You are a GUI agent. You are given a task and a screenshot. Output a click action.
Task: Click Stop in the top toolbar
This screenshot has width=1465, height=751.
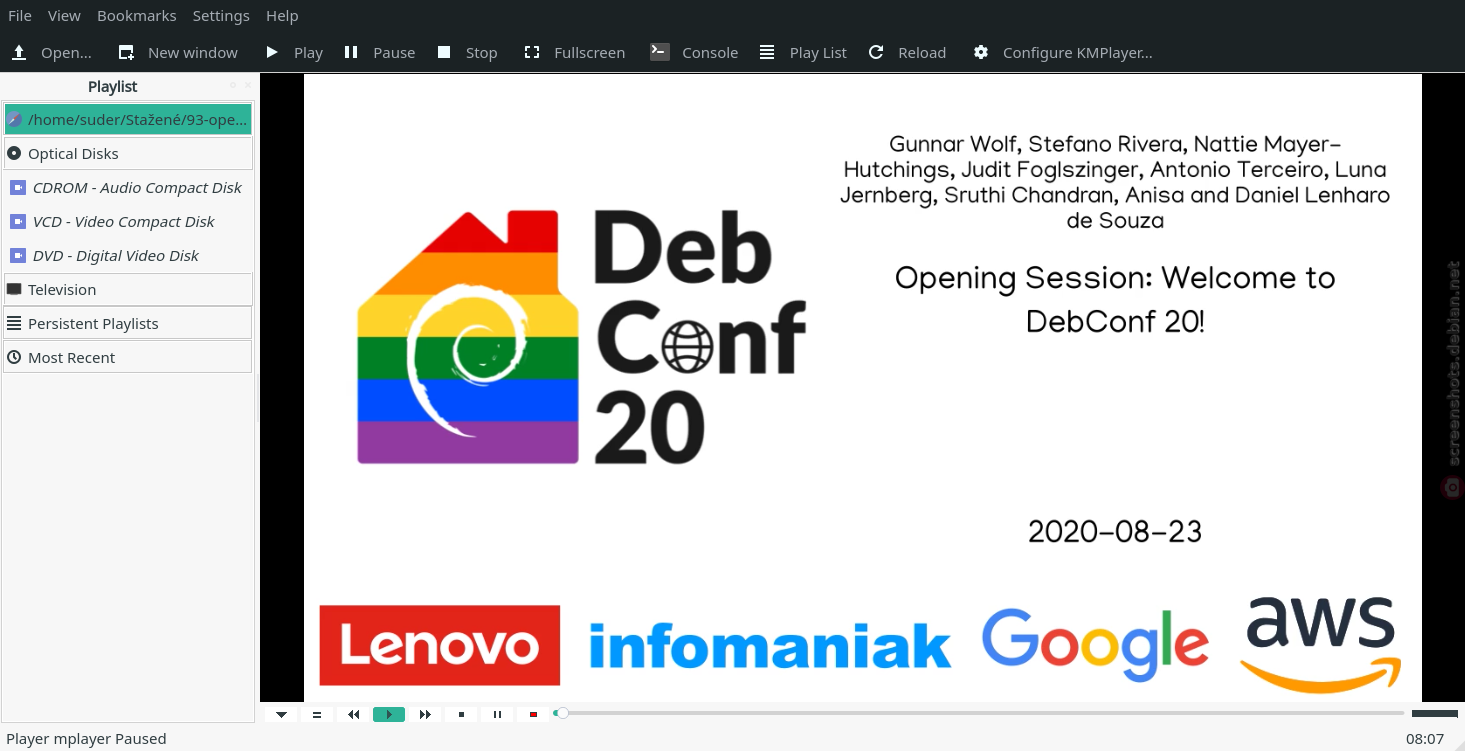[x=467, y=52]
